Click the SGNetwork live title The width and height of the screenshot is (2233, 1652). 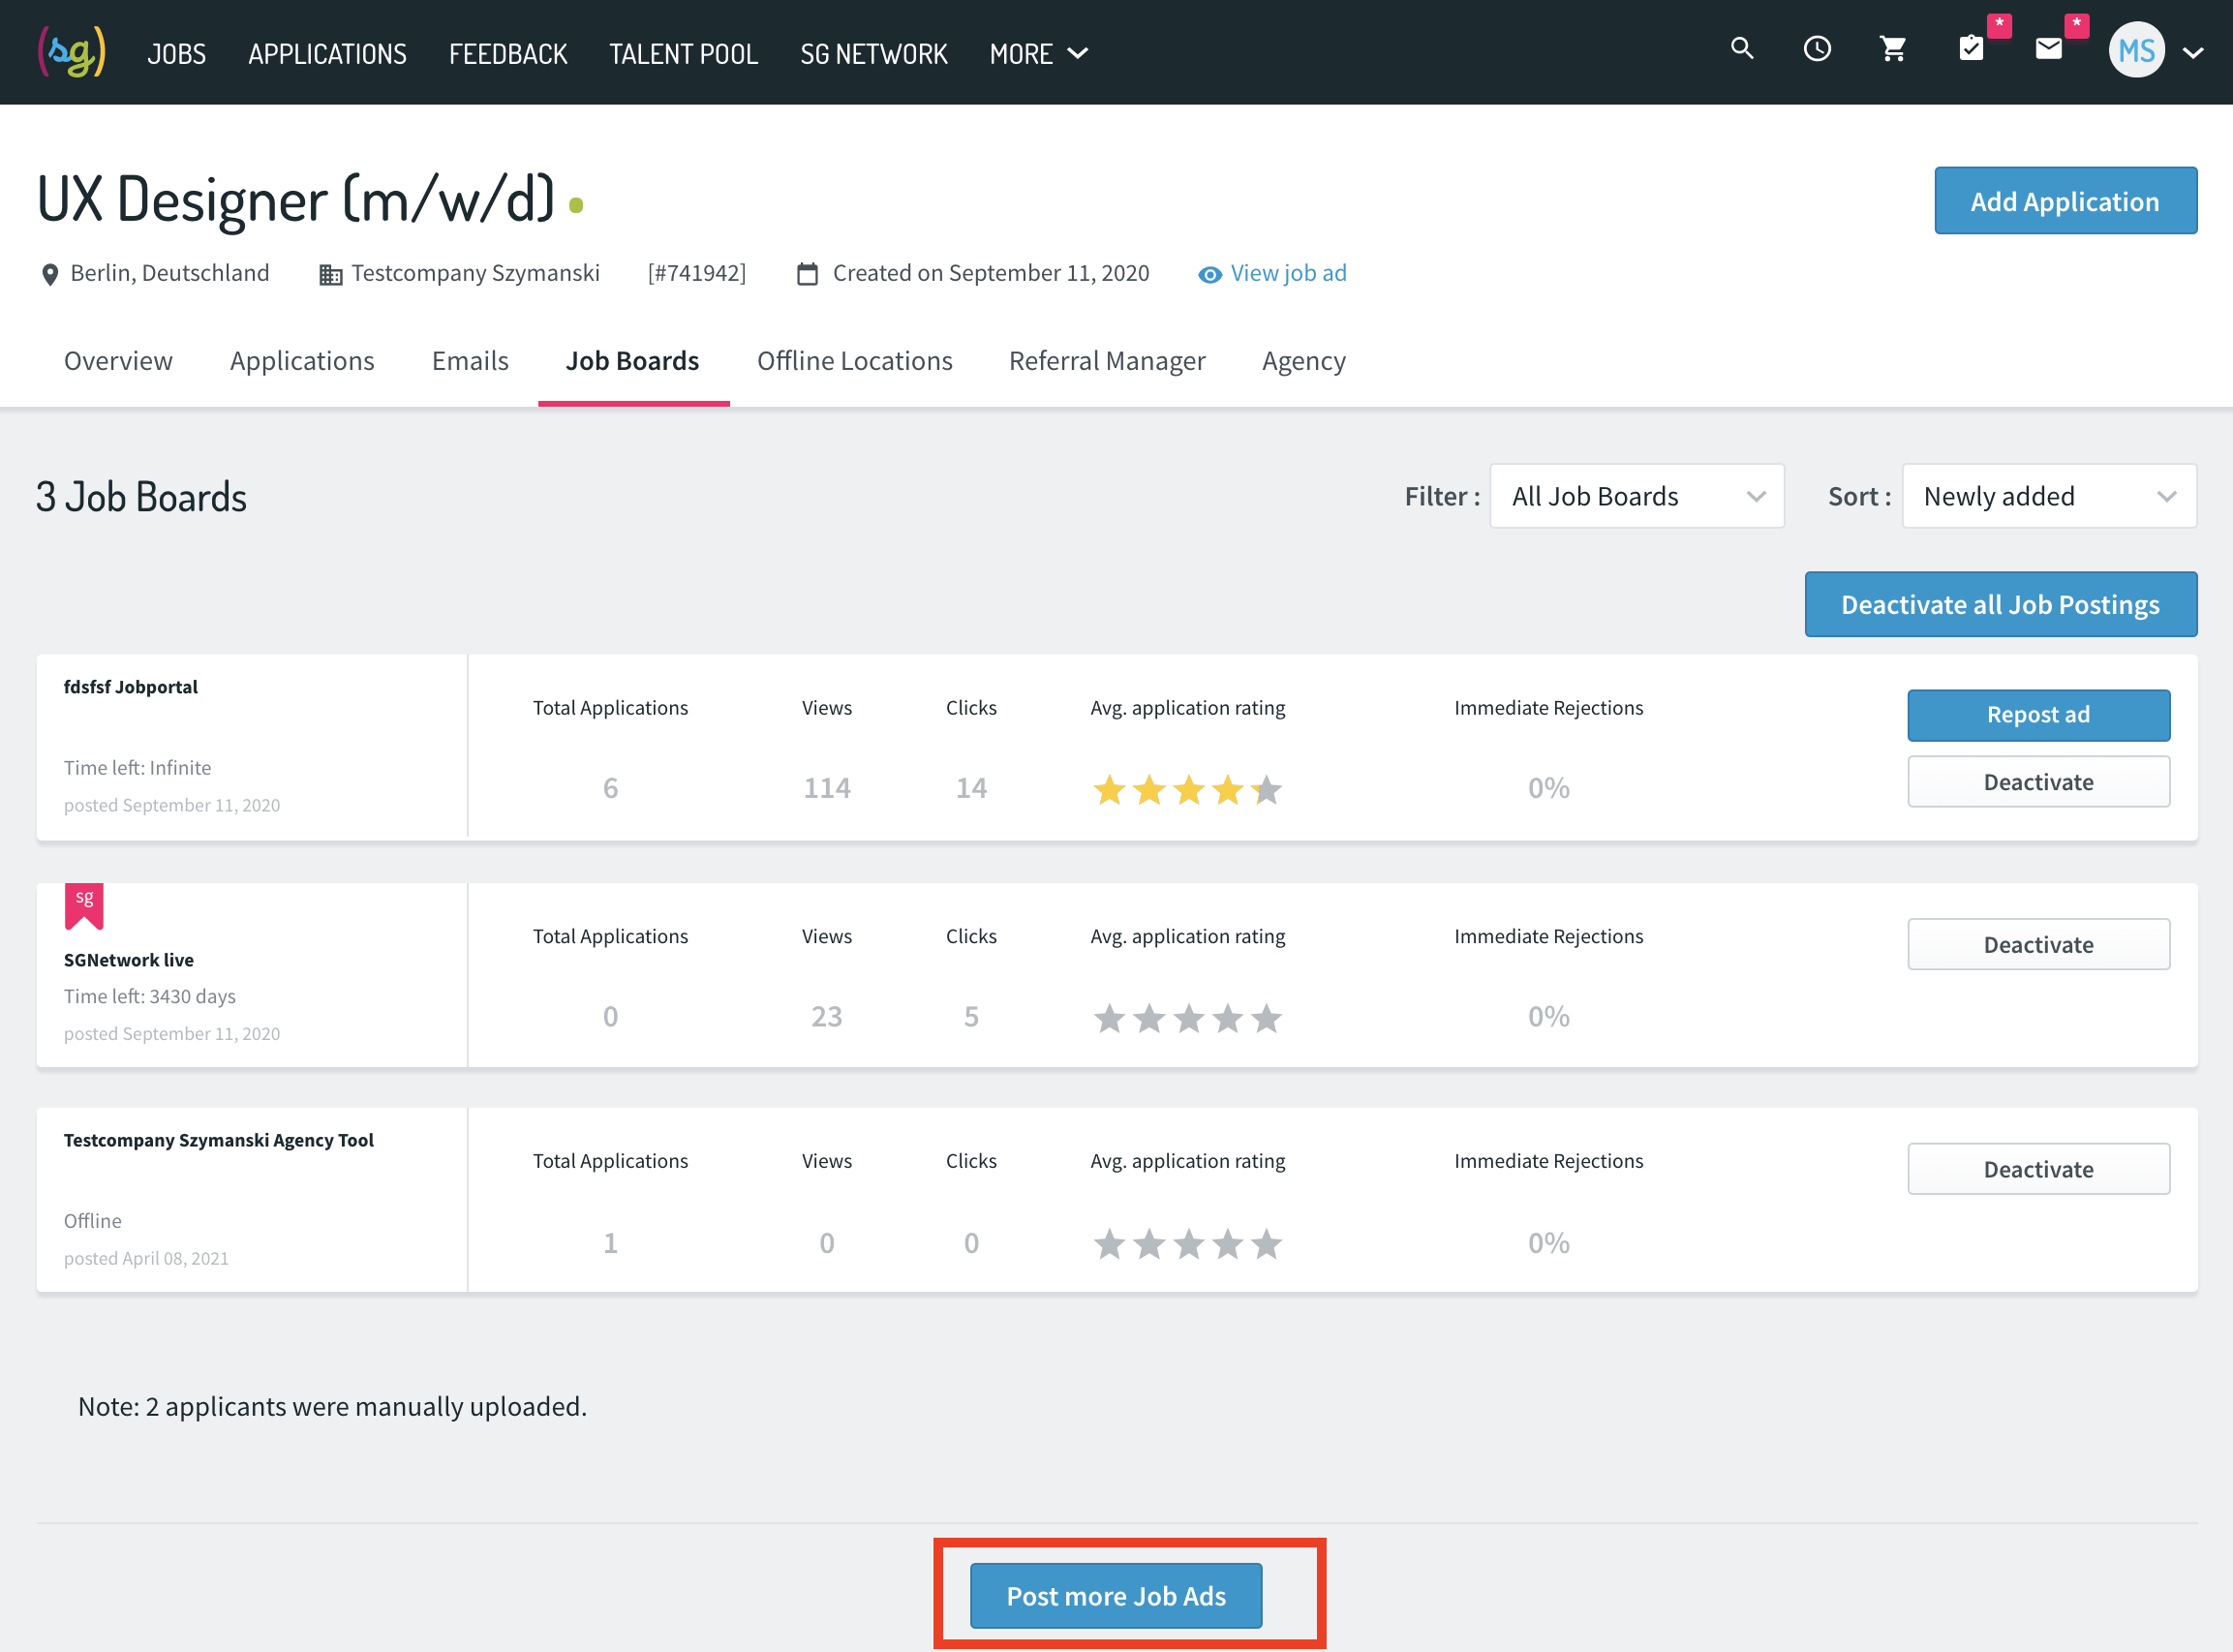129,960
